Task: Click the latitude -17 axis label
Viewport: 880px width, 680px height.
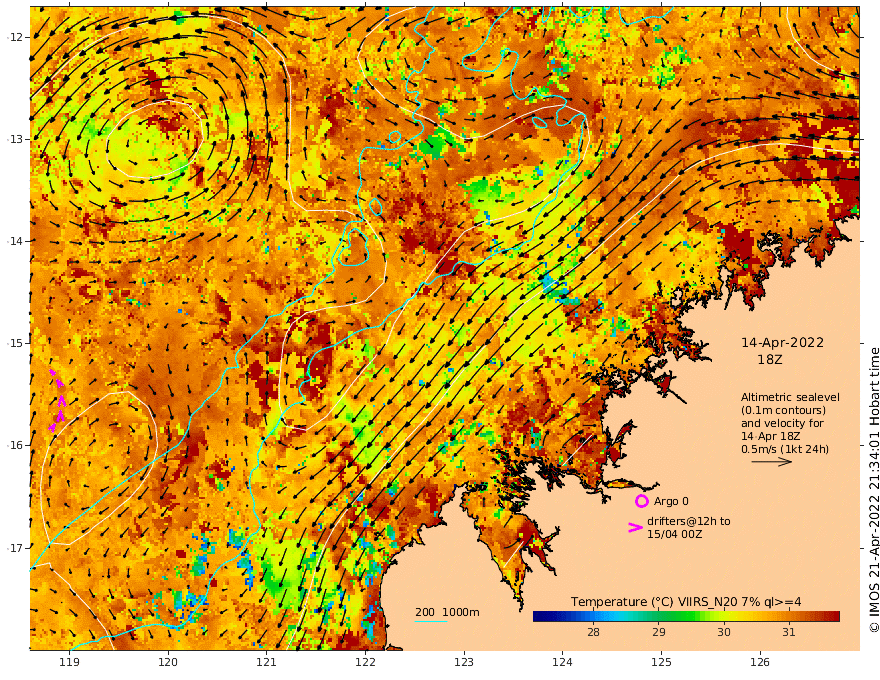Action: tap(15, 548)
